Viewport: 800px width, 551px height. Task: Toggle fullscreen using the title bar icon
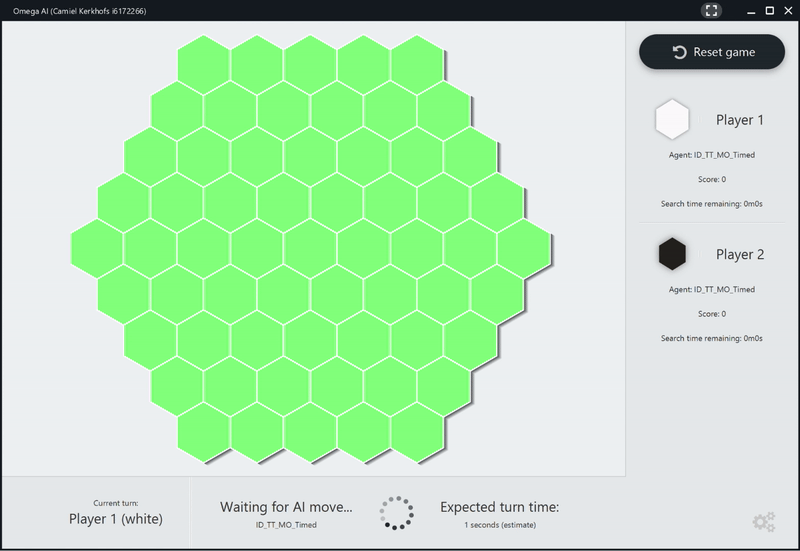pos(711,10)
